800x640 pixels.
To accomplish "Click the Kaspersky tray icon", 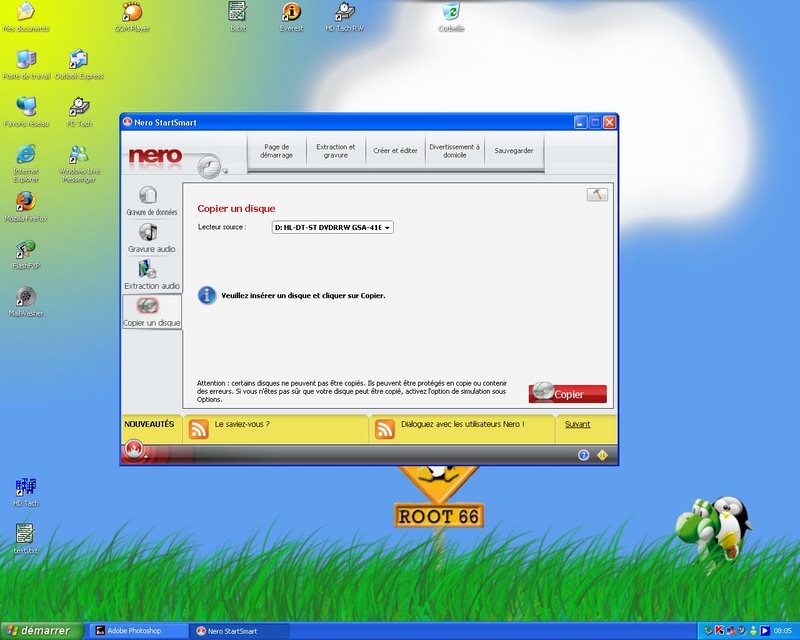I will coord(719,631).
